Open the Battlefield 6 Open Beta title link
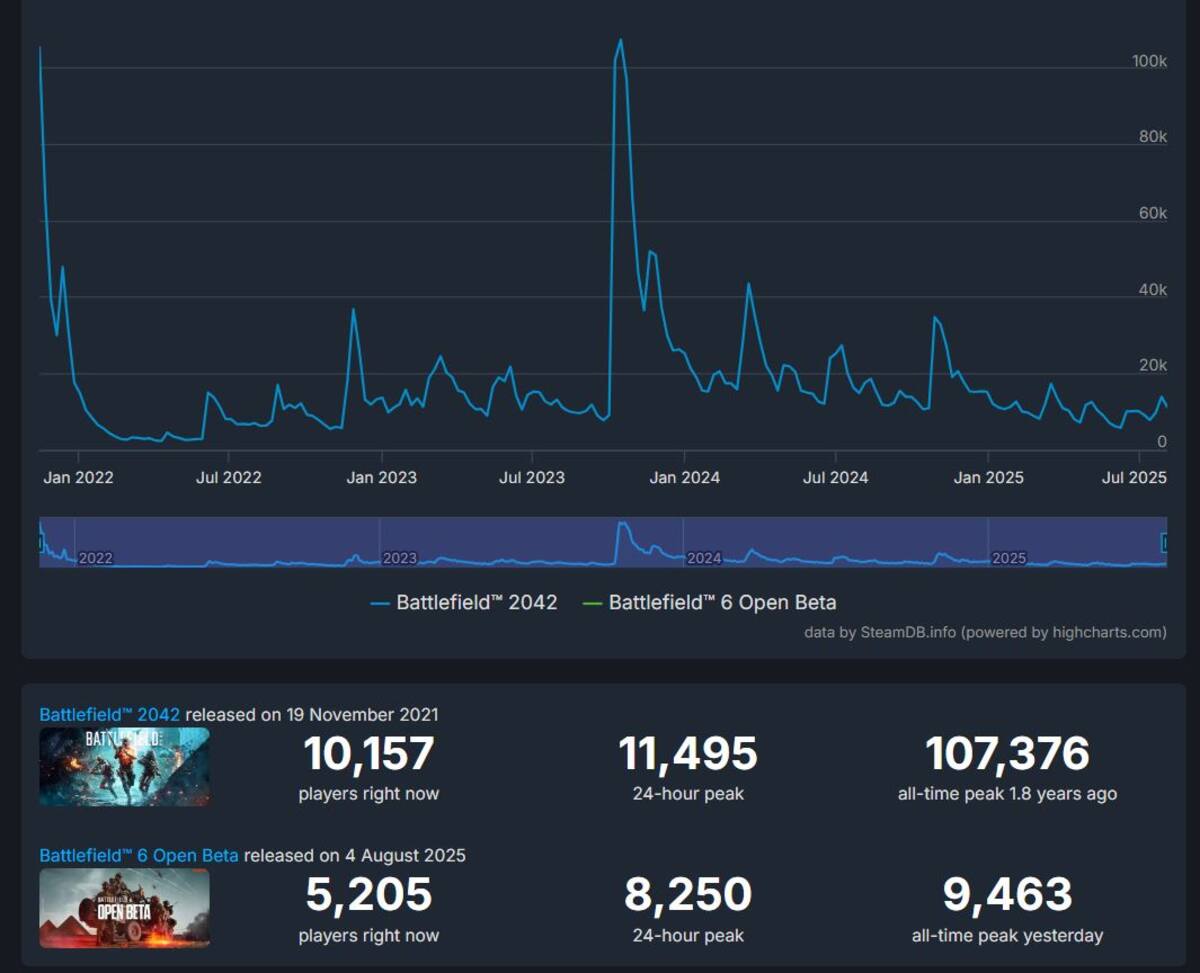Image resolution: width=1200 pixels, height=973 pixels. point(139,855)
